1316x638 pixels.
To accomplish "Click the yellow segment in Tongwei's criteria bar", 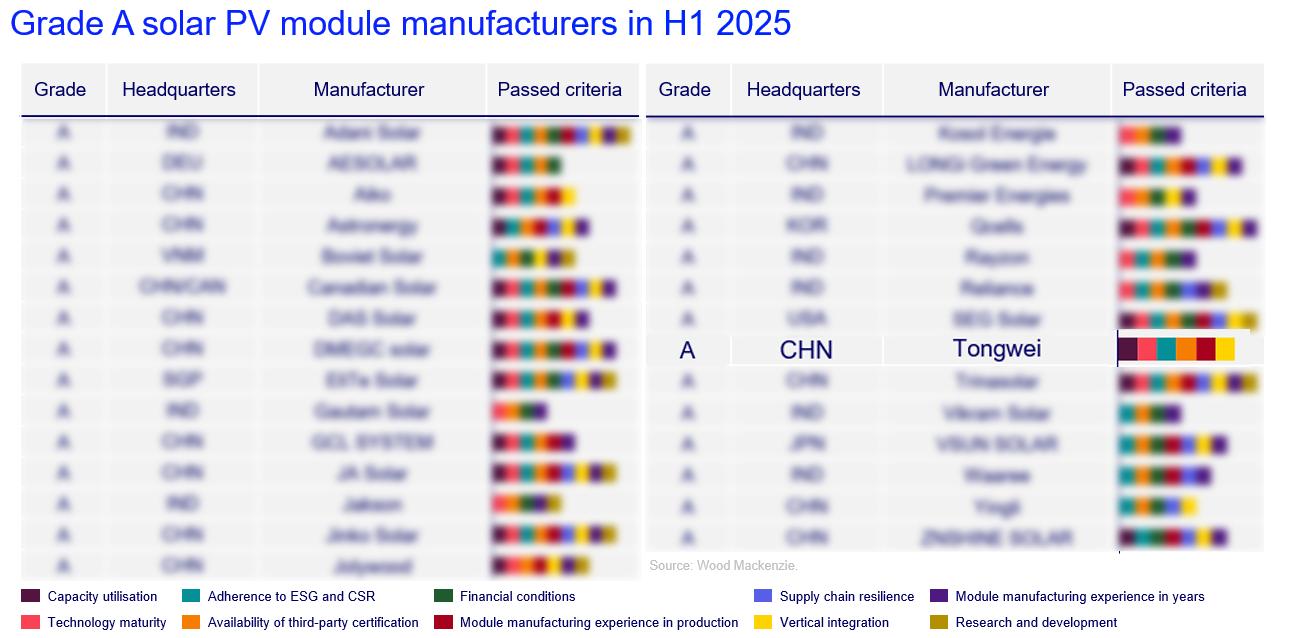I will 1225,350.
